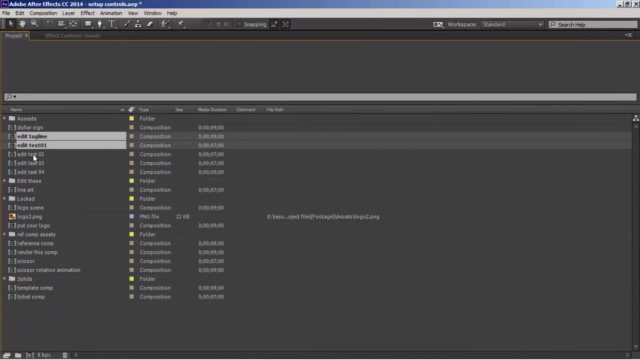
Task: Click the project panel search field
Action: [x=320, y=97]
